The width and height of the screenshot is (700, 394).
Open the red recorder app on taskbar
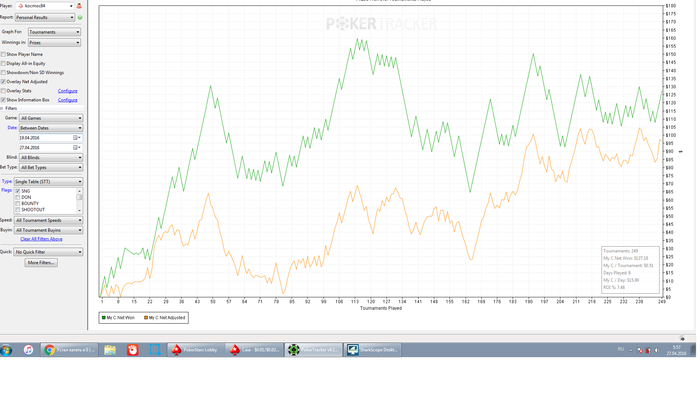[133, 350]
